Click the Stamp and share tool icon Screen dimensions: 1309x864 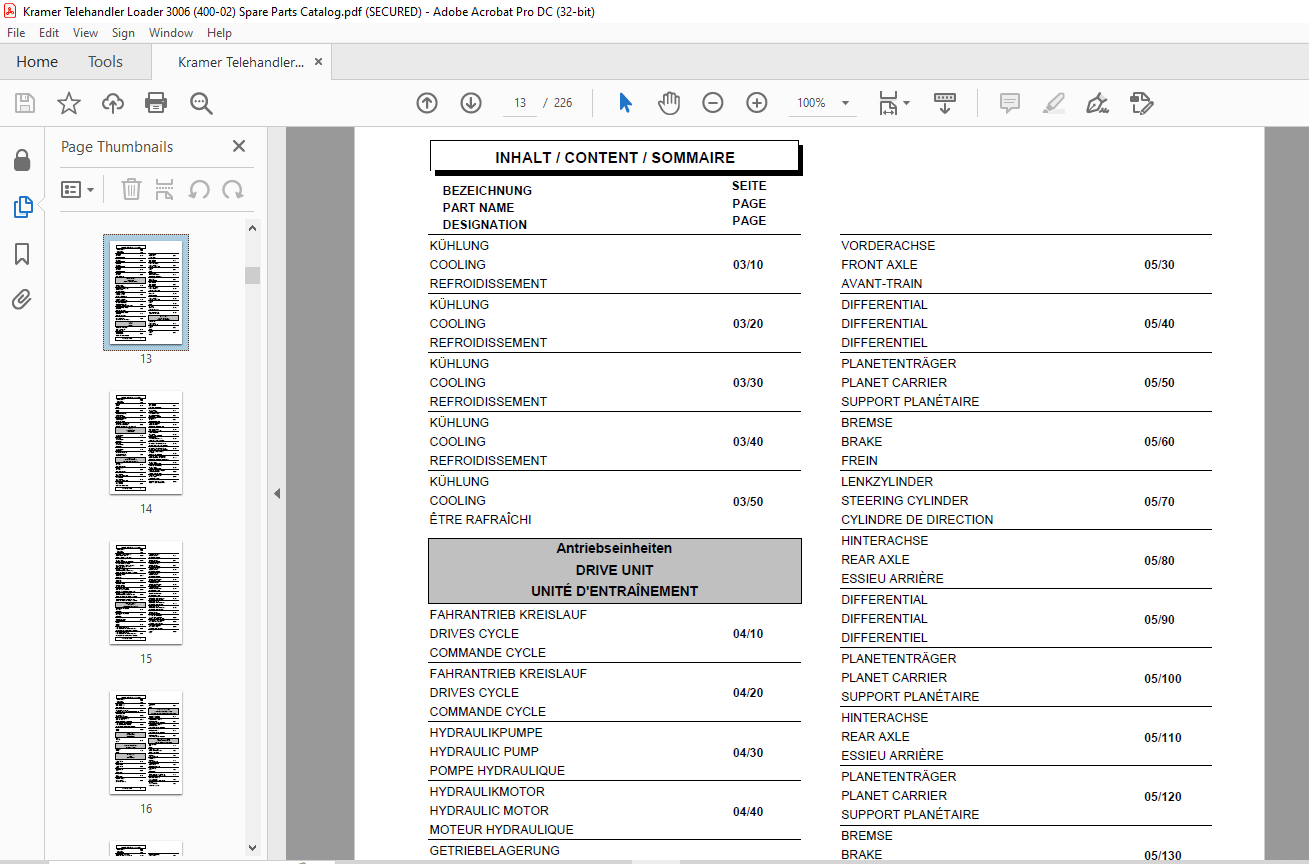click(x=1142, y=103)
